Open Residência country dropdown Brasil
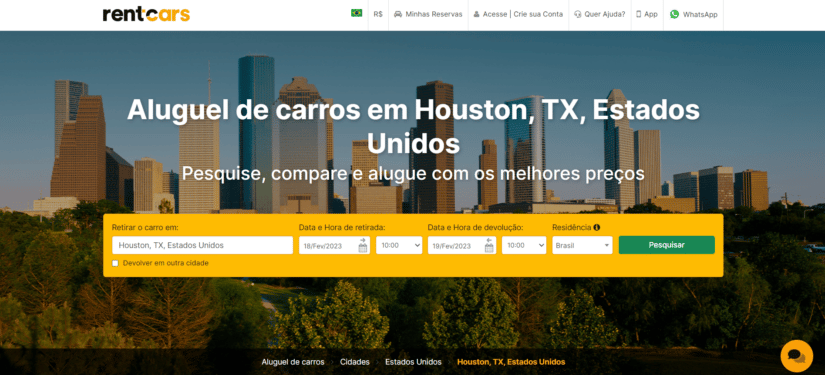This screenshot has width=825, height=375. [x=582, y=245]
